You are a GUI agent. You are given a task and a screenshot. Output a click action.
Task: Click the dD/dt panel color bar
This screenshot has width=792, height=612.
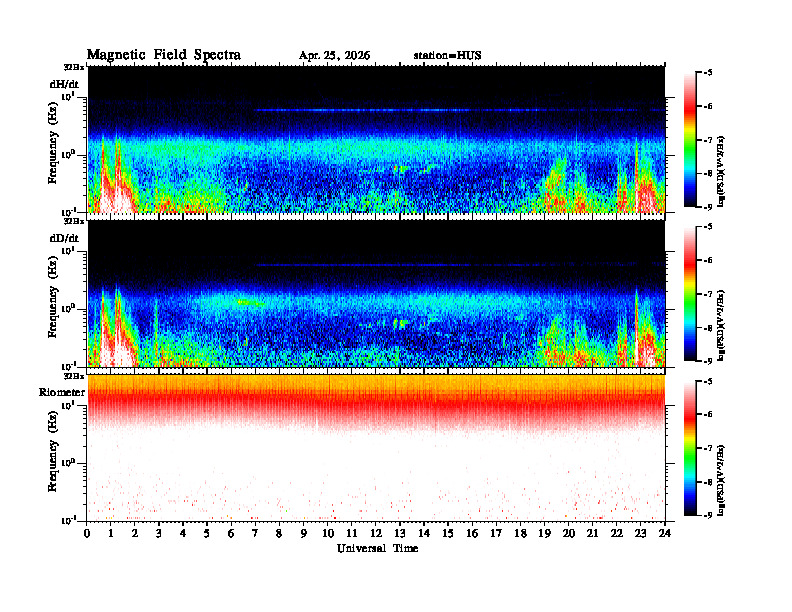(x=690, y=294)
